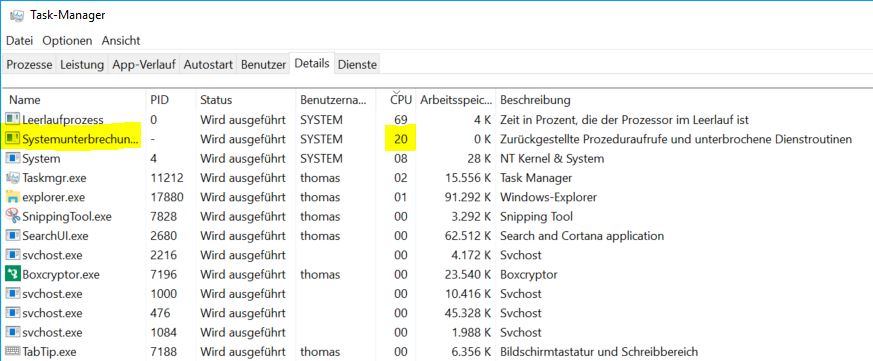Select the SearchUI.exe process name

coord(56,236)
